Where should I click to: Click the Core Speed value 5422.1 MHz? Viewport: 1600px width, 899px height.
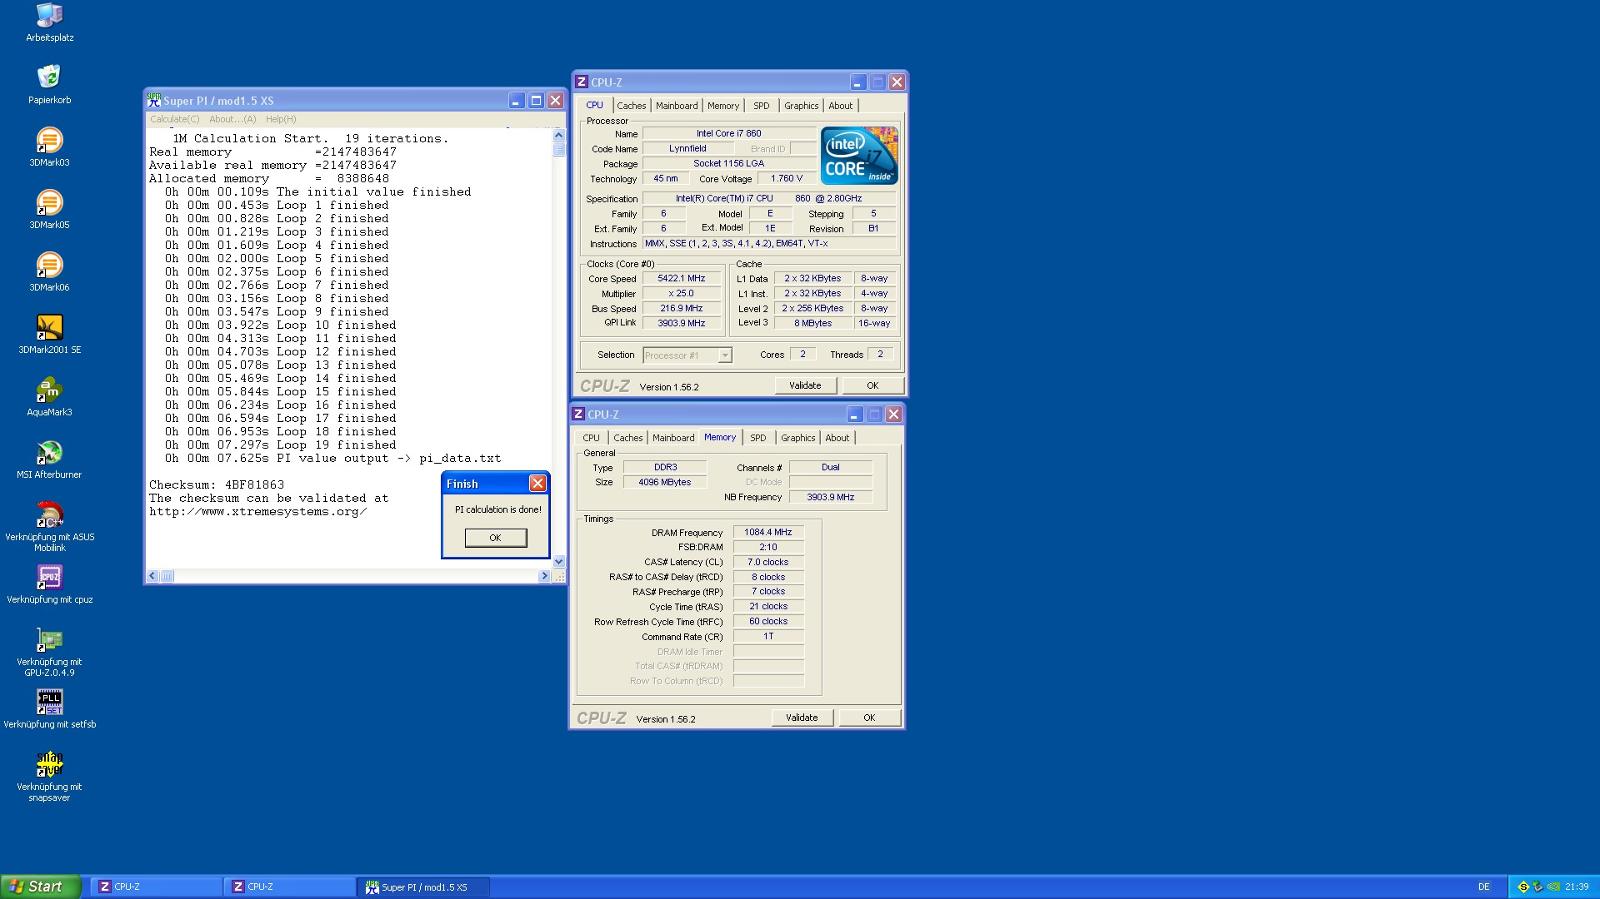(x=681, y=278)
